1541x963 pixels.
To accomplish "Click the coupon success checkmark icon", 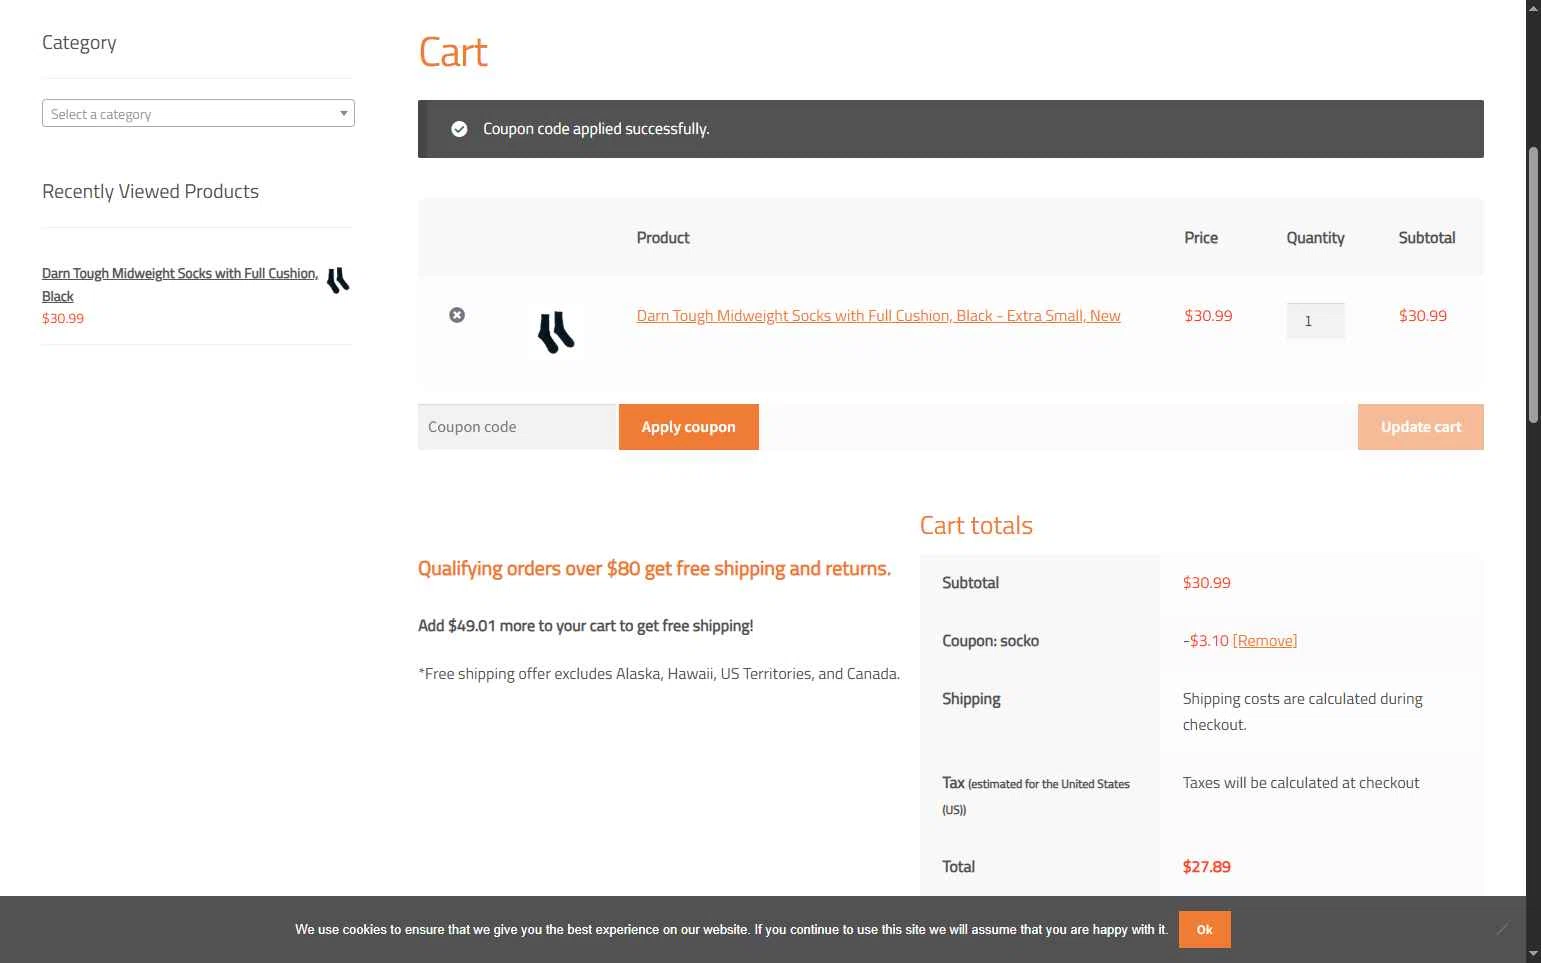I will (459, 129).
